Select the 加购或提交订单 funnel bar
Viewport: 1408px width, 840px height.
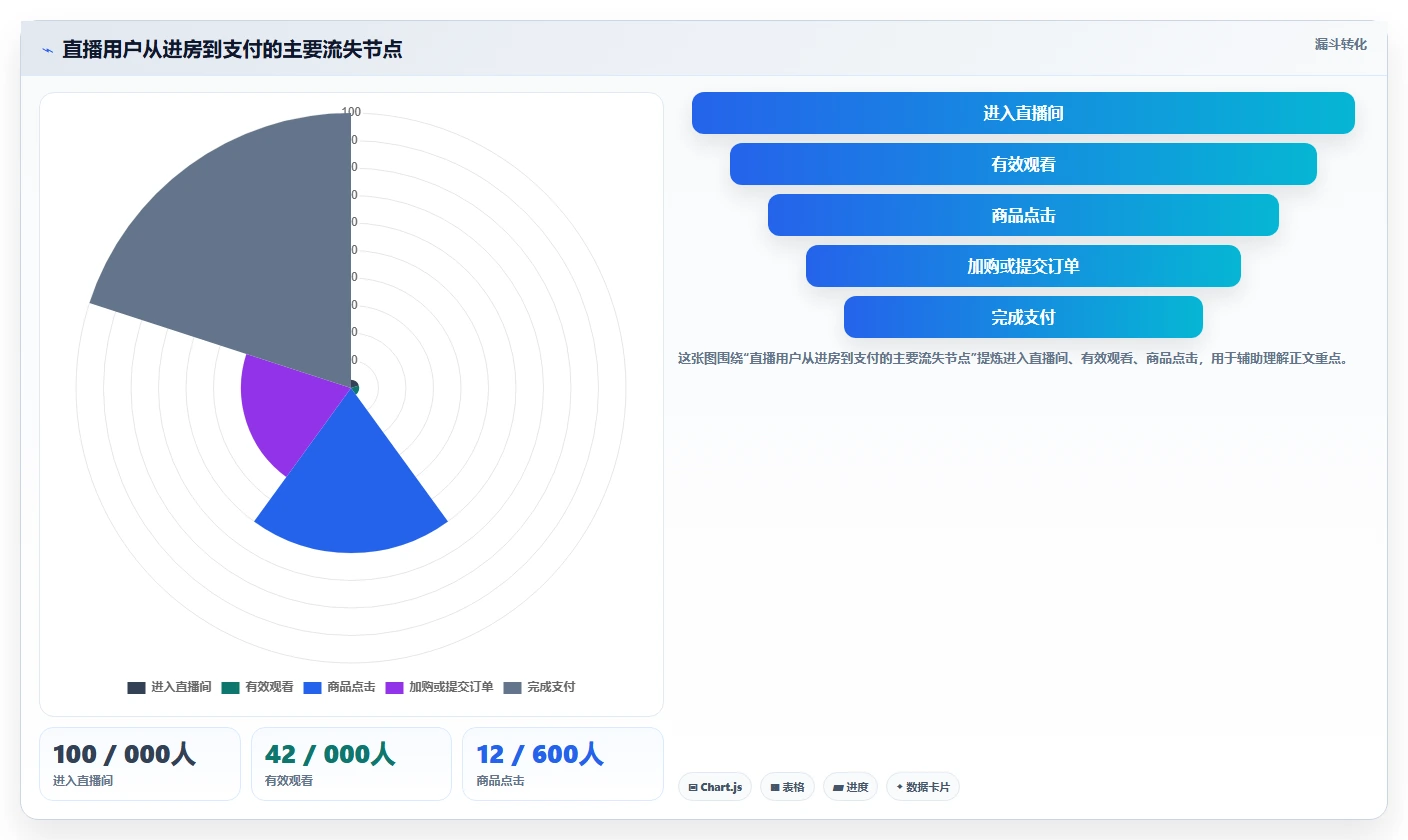[1023, 266]
